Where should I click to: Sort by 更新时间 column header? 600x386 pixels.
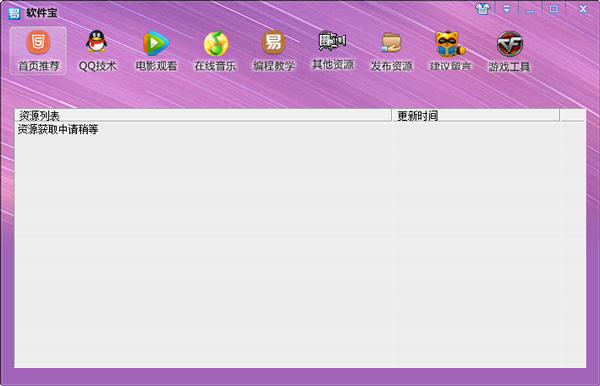pyautogui.click(x=476, y=116)
